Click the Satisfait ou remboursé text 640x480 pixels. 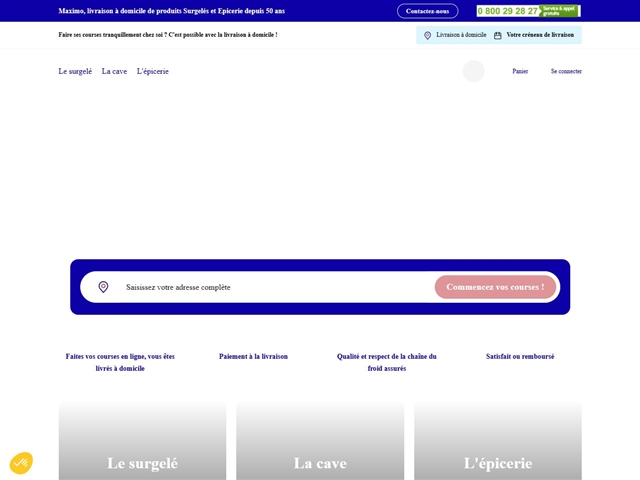tap(520, 356)
